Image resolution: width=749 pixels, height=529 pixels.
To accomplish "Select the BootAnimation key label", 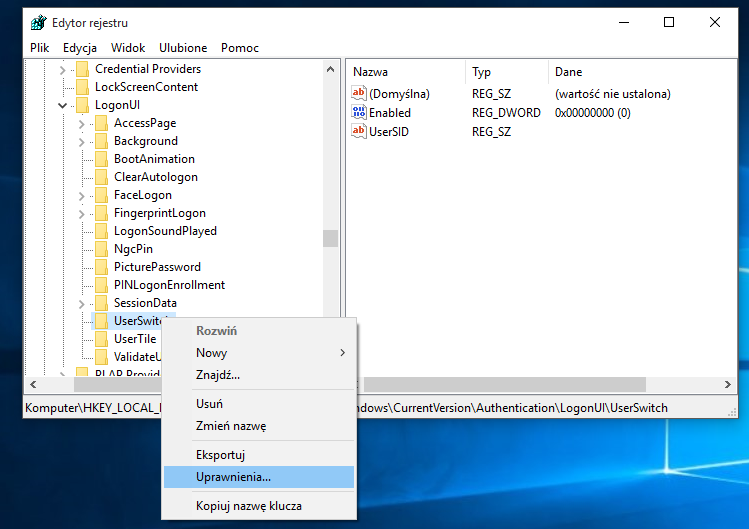I will [154, 159].
